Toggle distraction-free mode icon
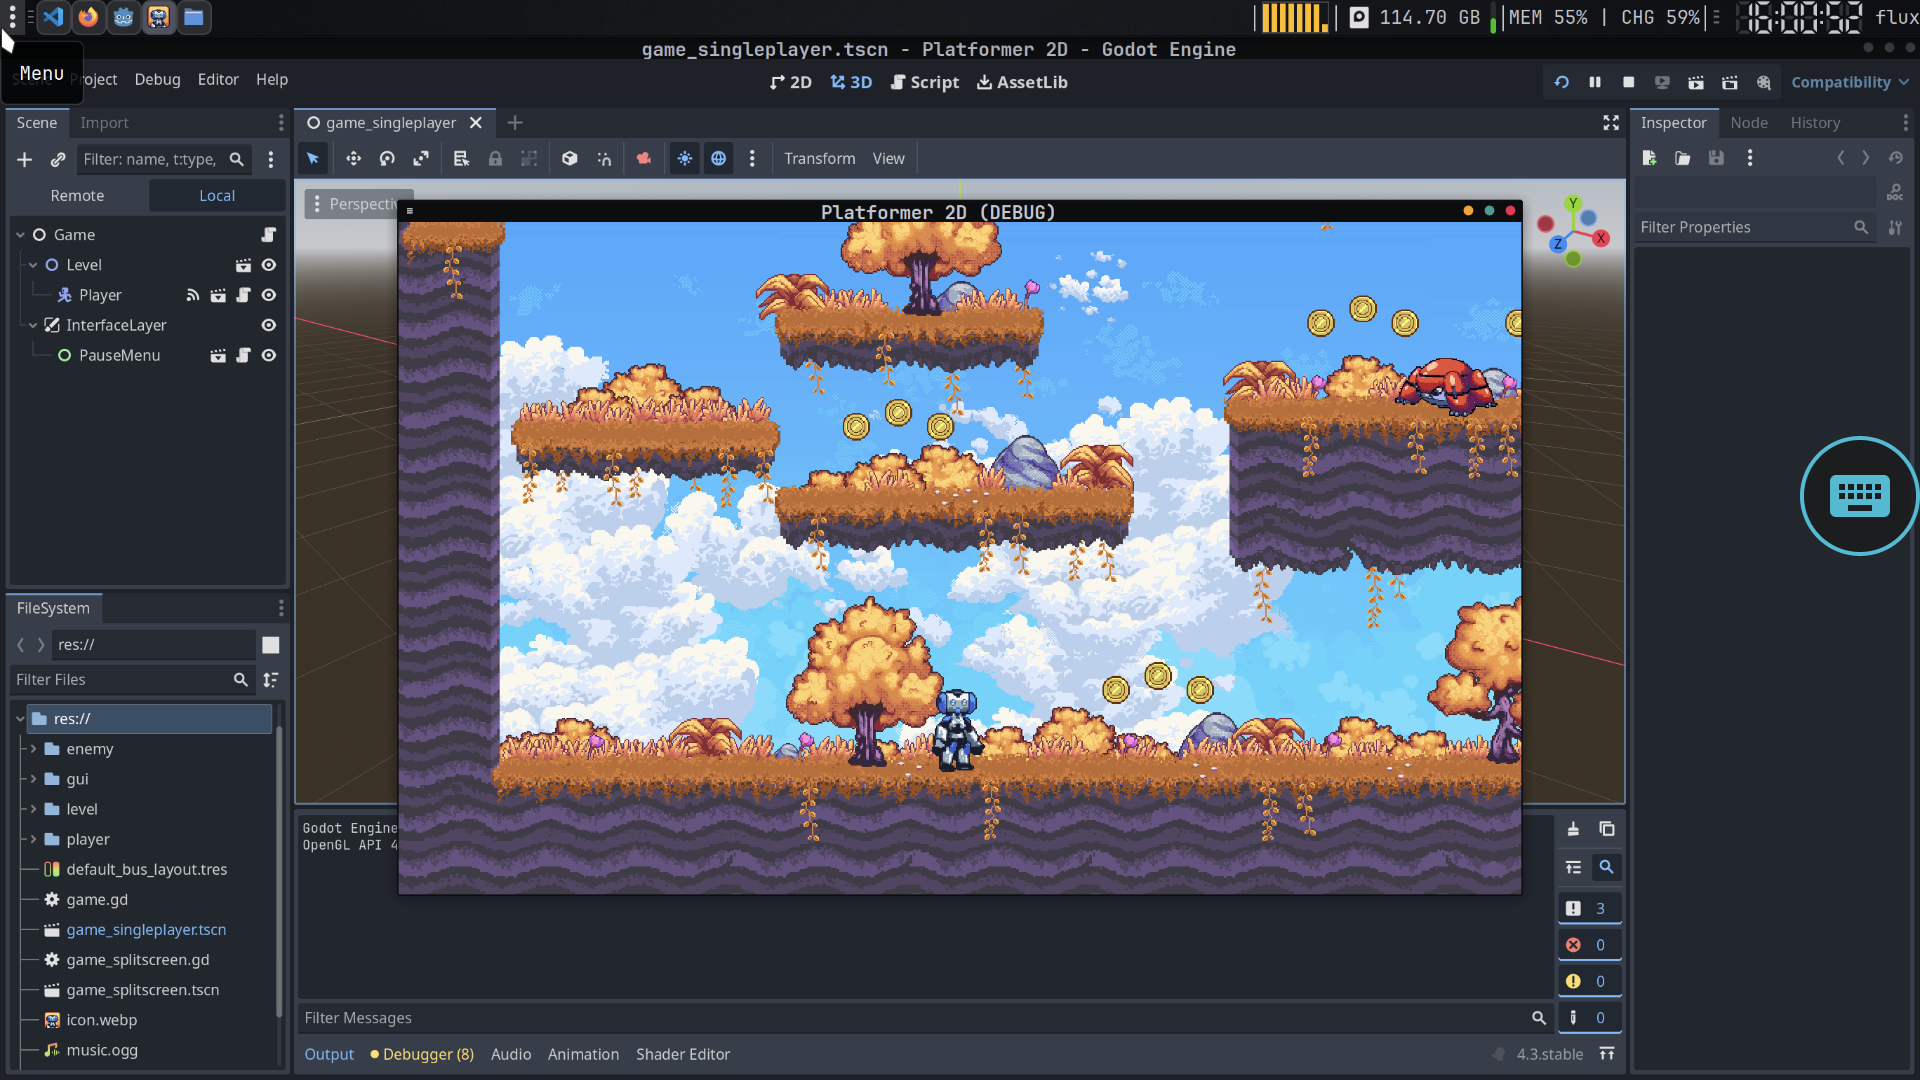This screenshot has height=1080, width=1920. [1610, 122]
